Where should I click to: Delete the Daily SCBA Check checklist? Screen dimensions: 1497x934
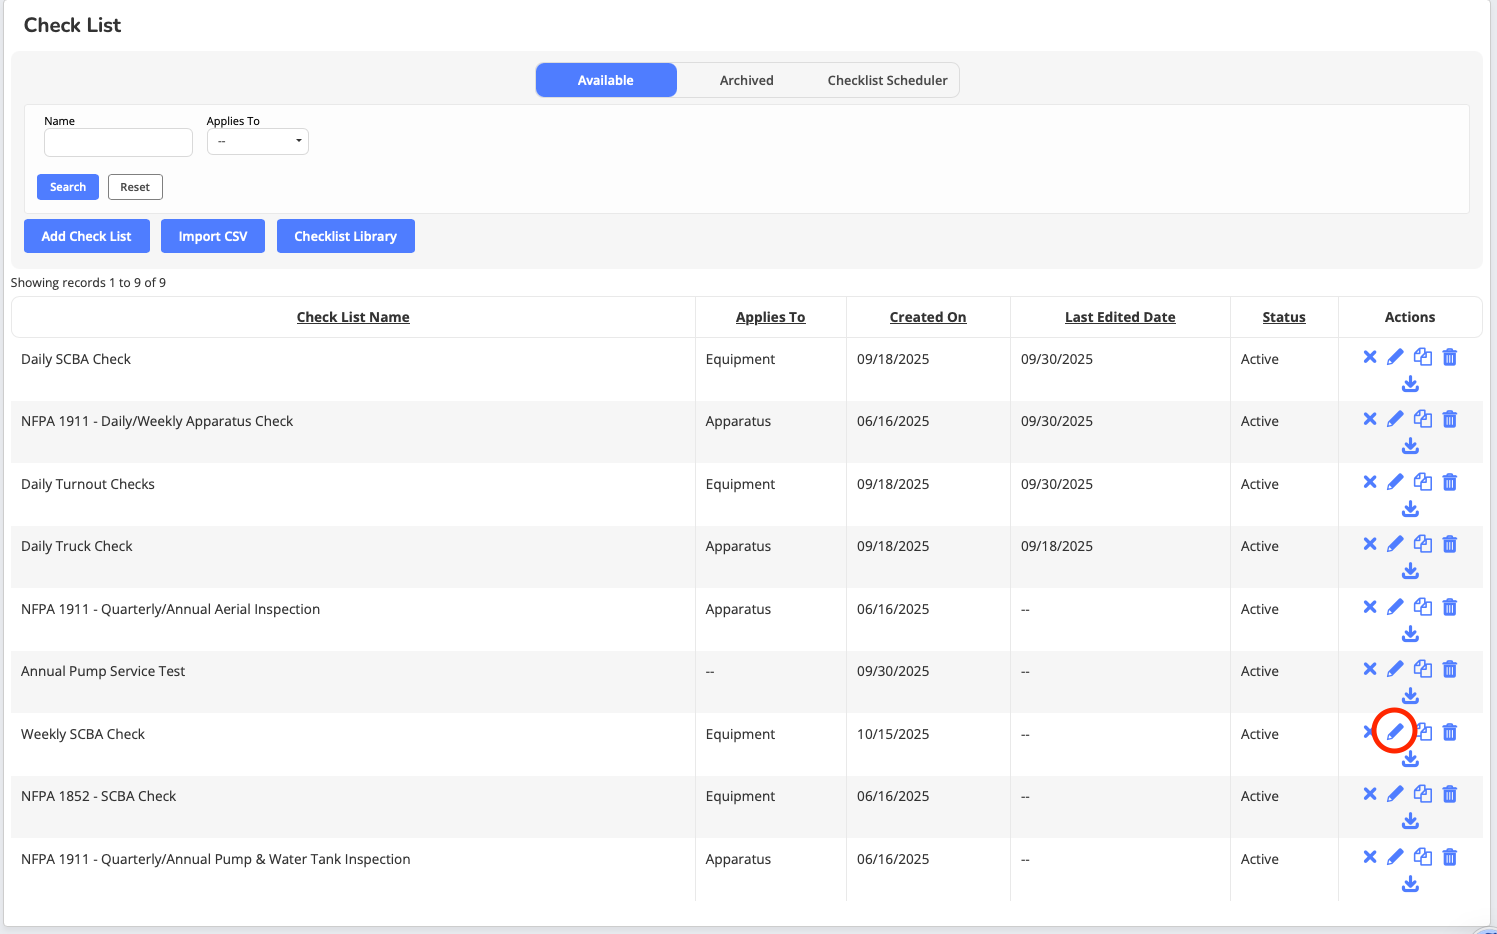pos(1449,357)
